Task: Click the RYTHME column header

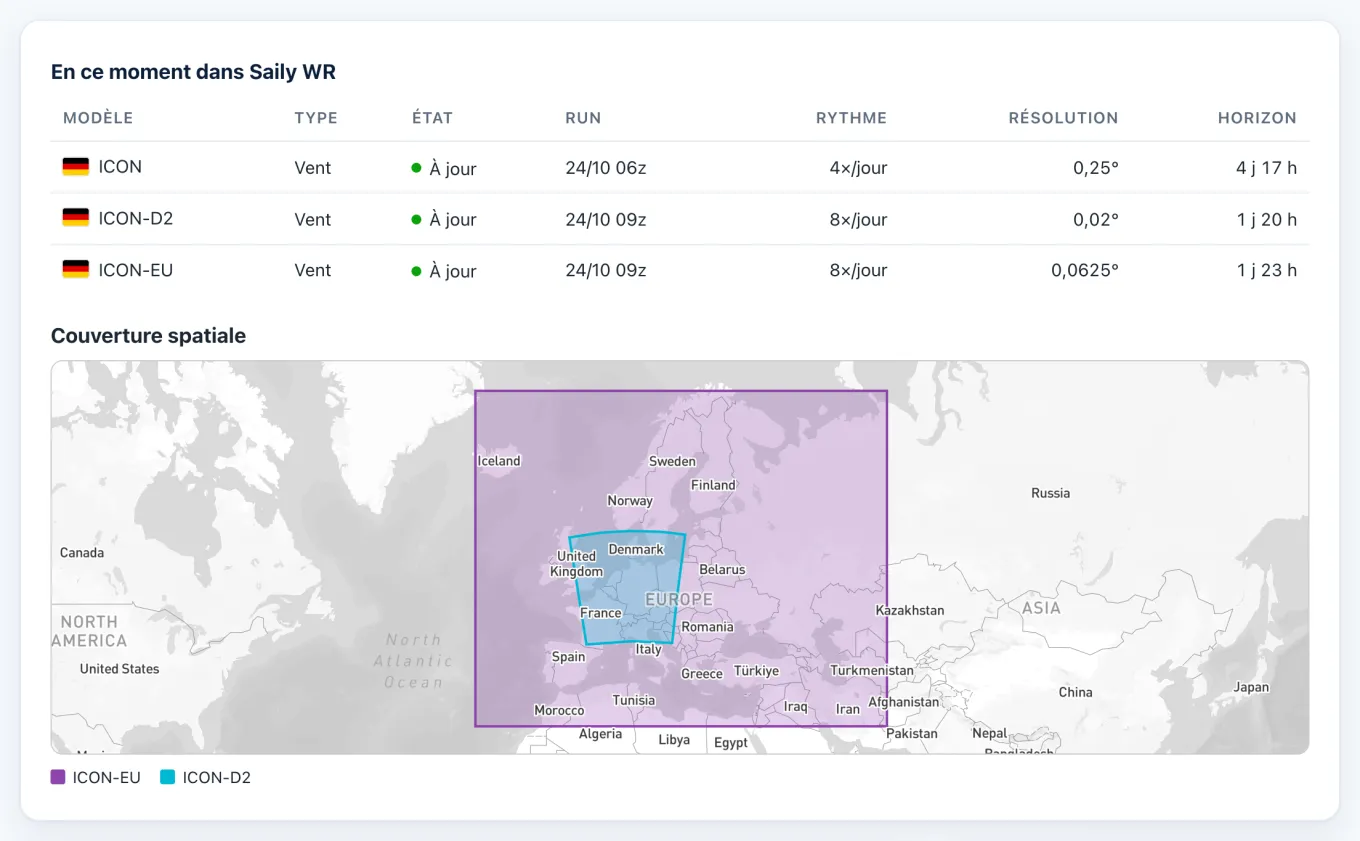Action: [x=851, y=118]
